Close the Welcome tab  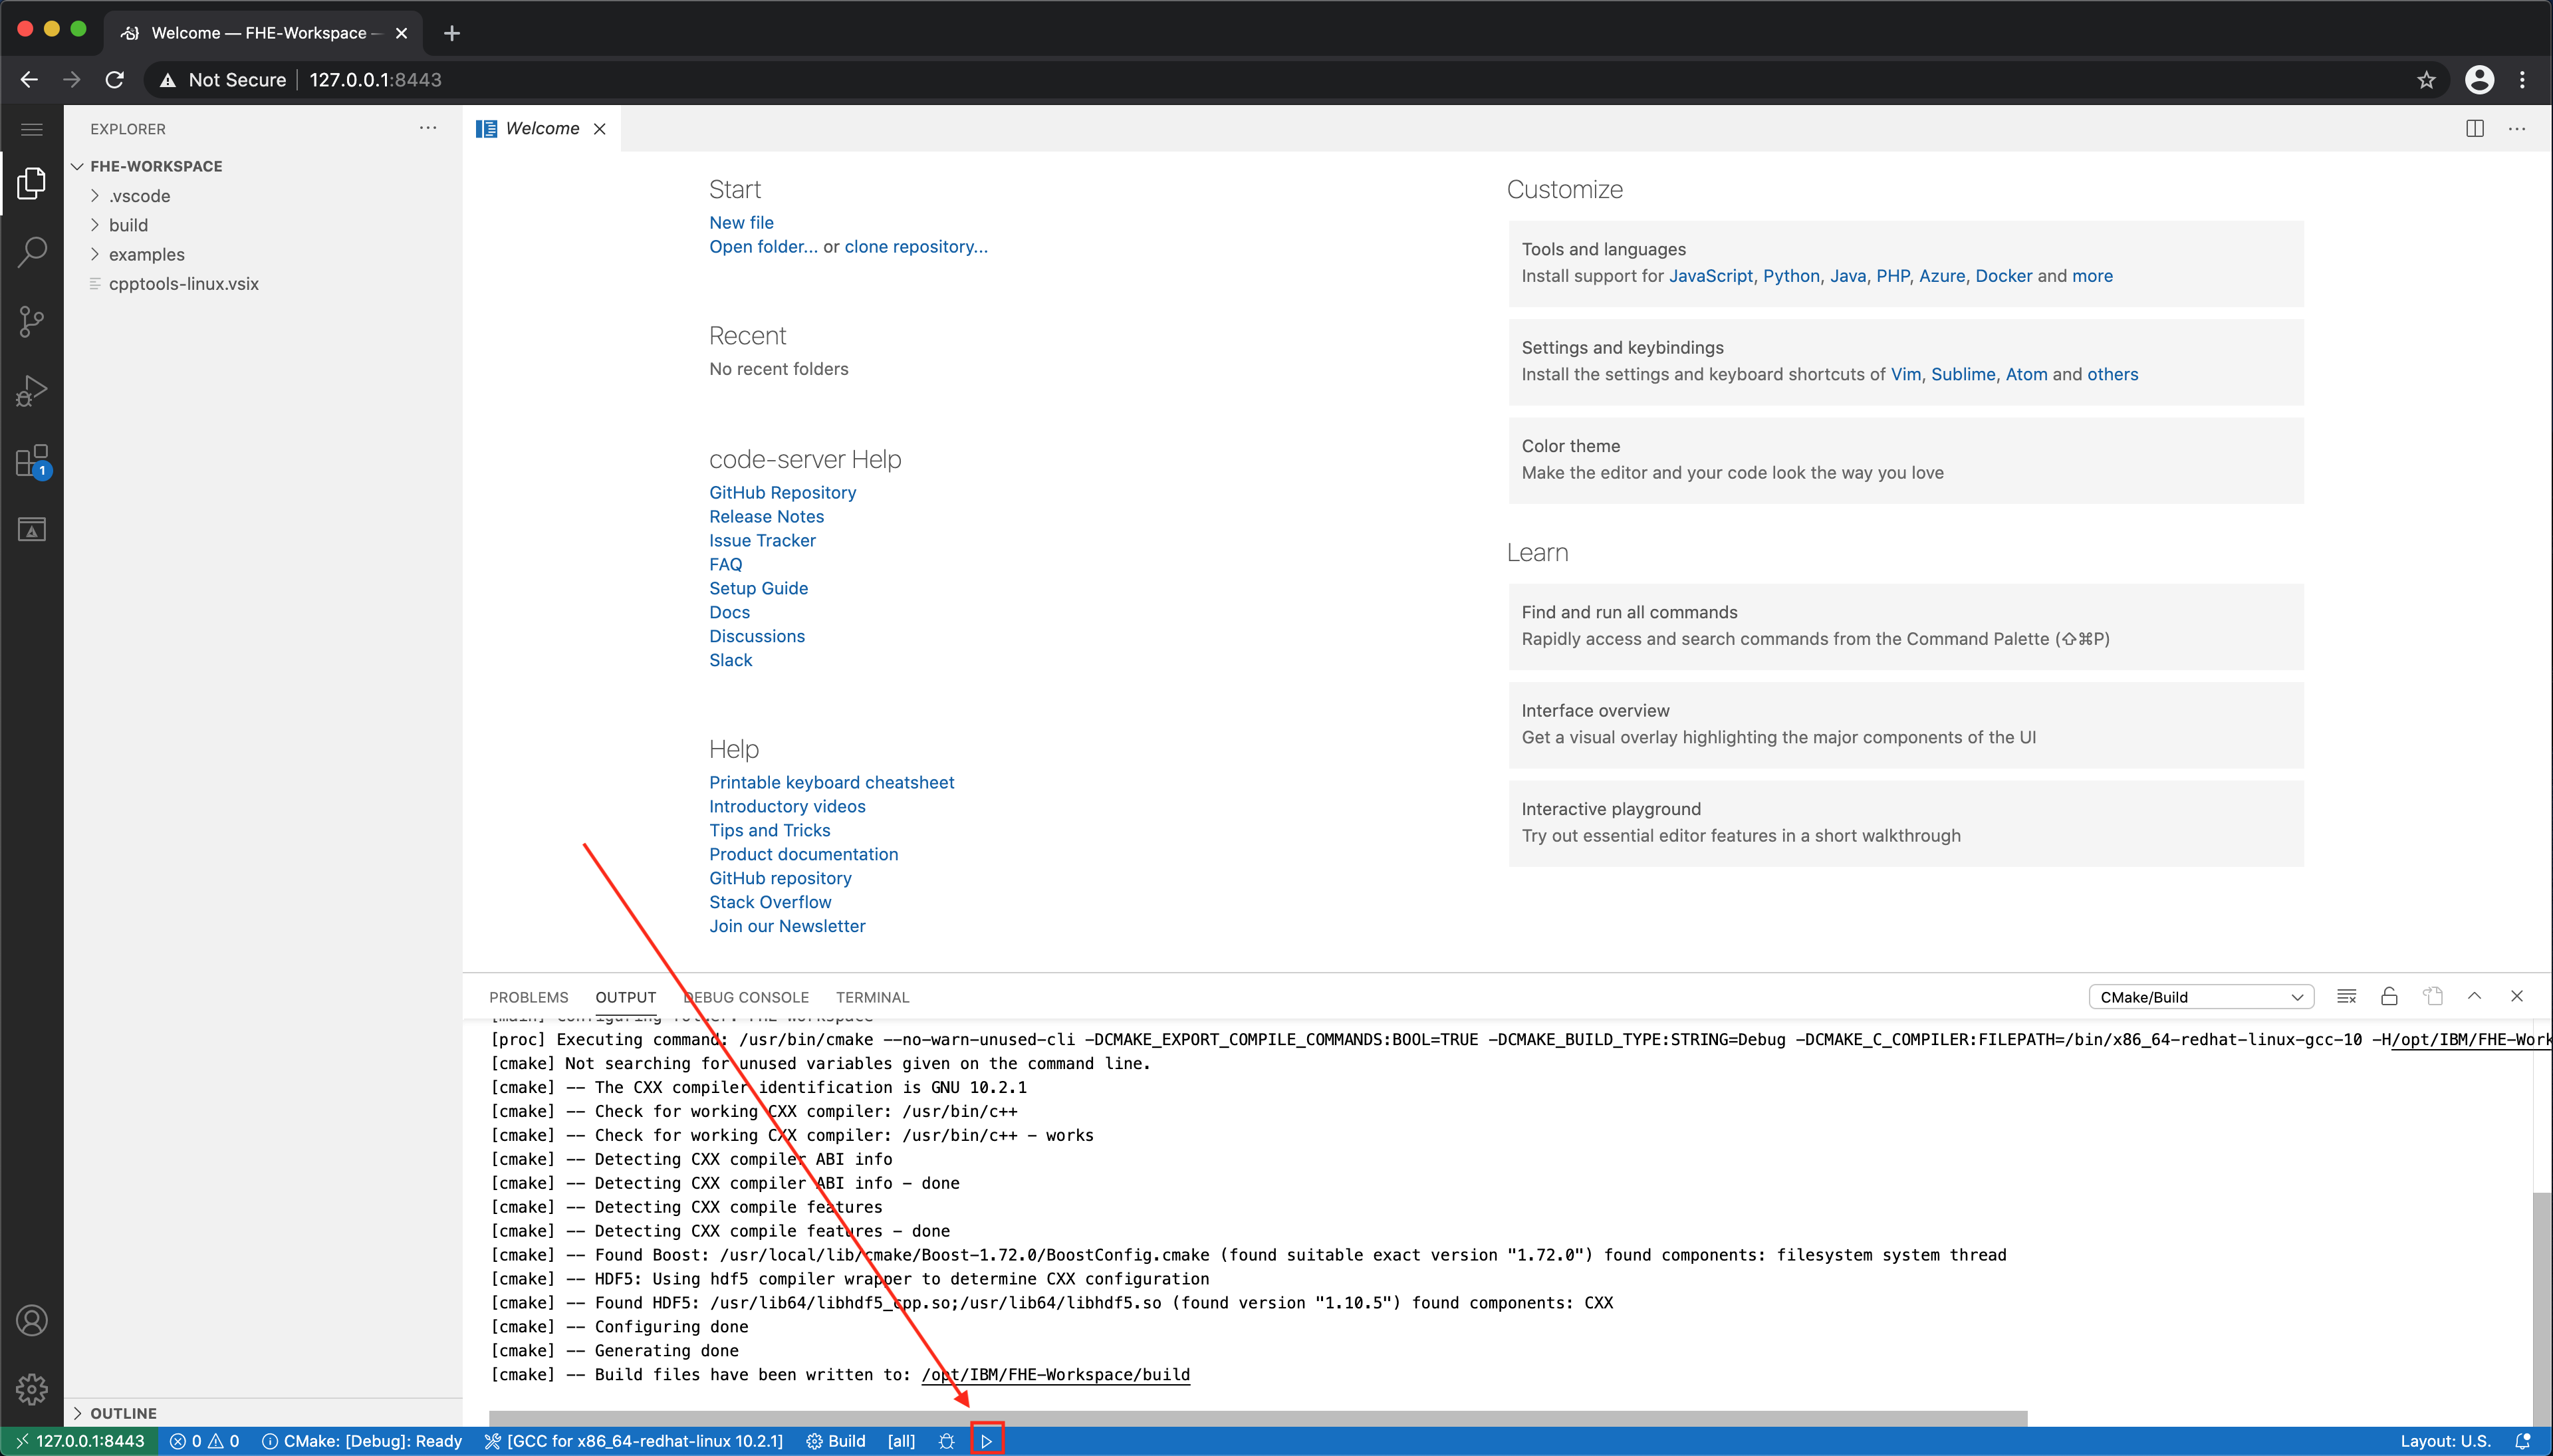click(600, 129)
